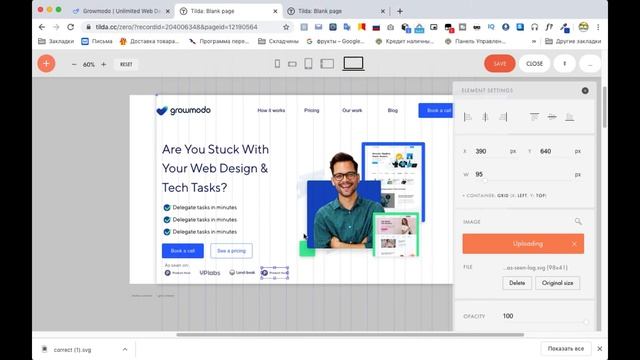Expand options for correct (1).svg download
The height and width of the screenshot is (360, 640).
coord(125,349)
